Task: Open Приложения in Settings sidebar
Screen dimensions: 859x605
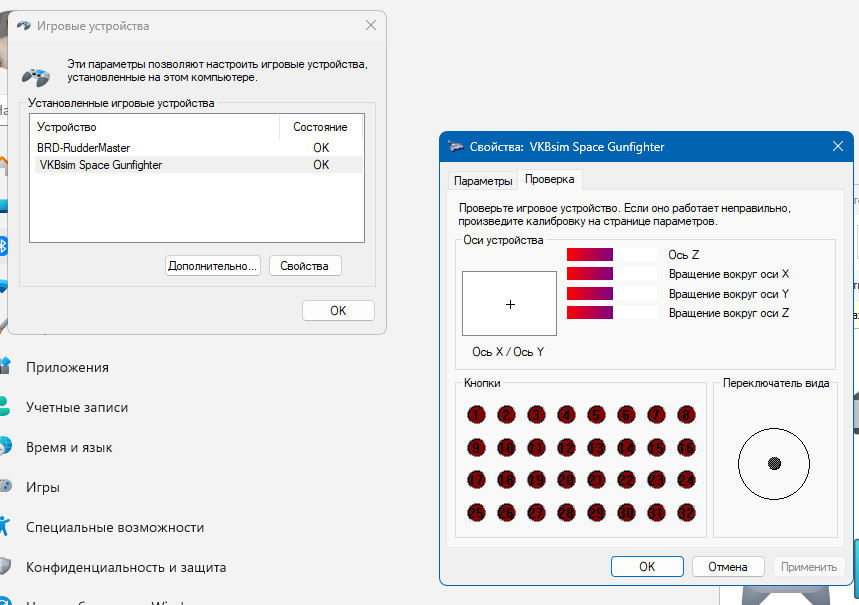Action: [67, 367]
